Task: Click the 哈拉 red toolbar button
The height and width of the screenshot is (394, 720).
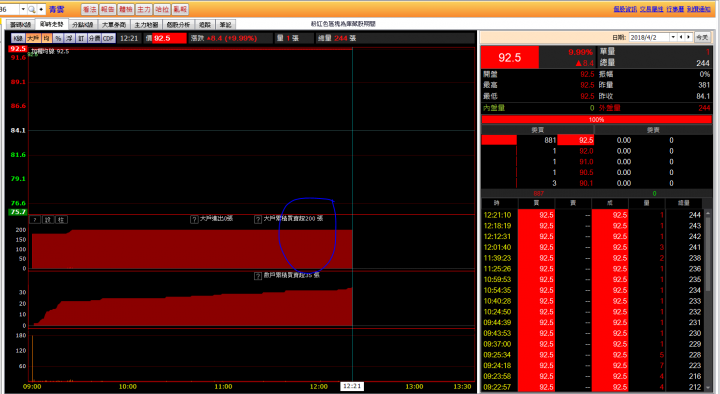Action: (162, 9)
